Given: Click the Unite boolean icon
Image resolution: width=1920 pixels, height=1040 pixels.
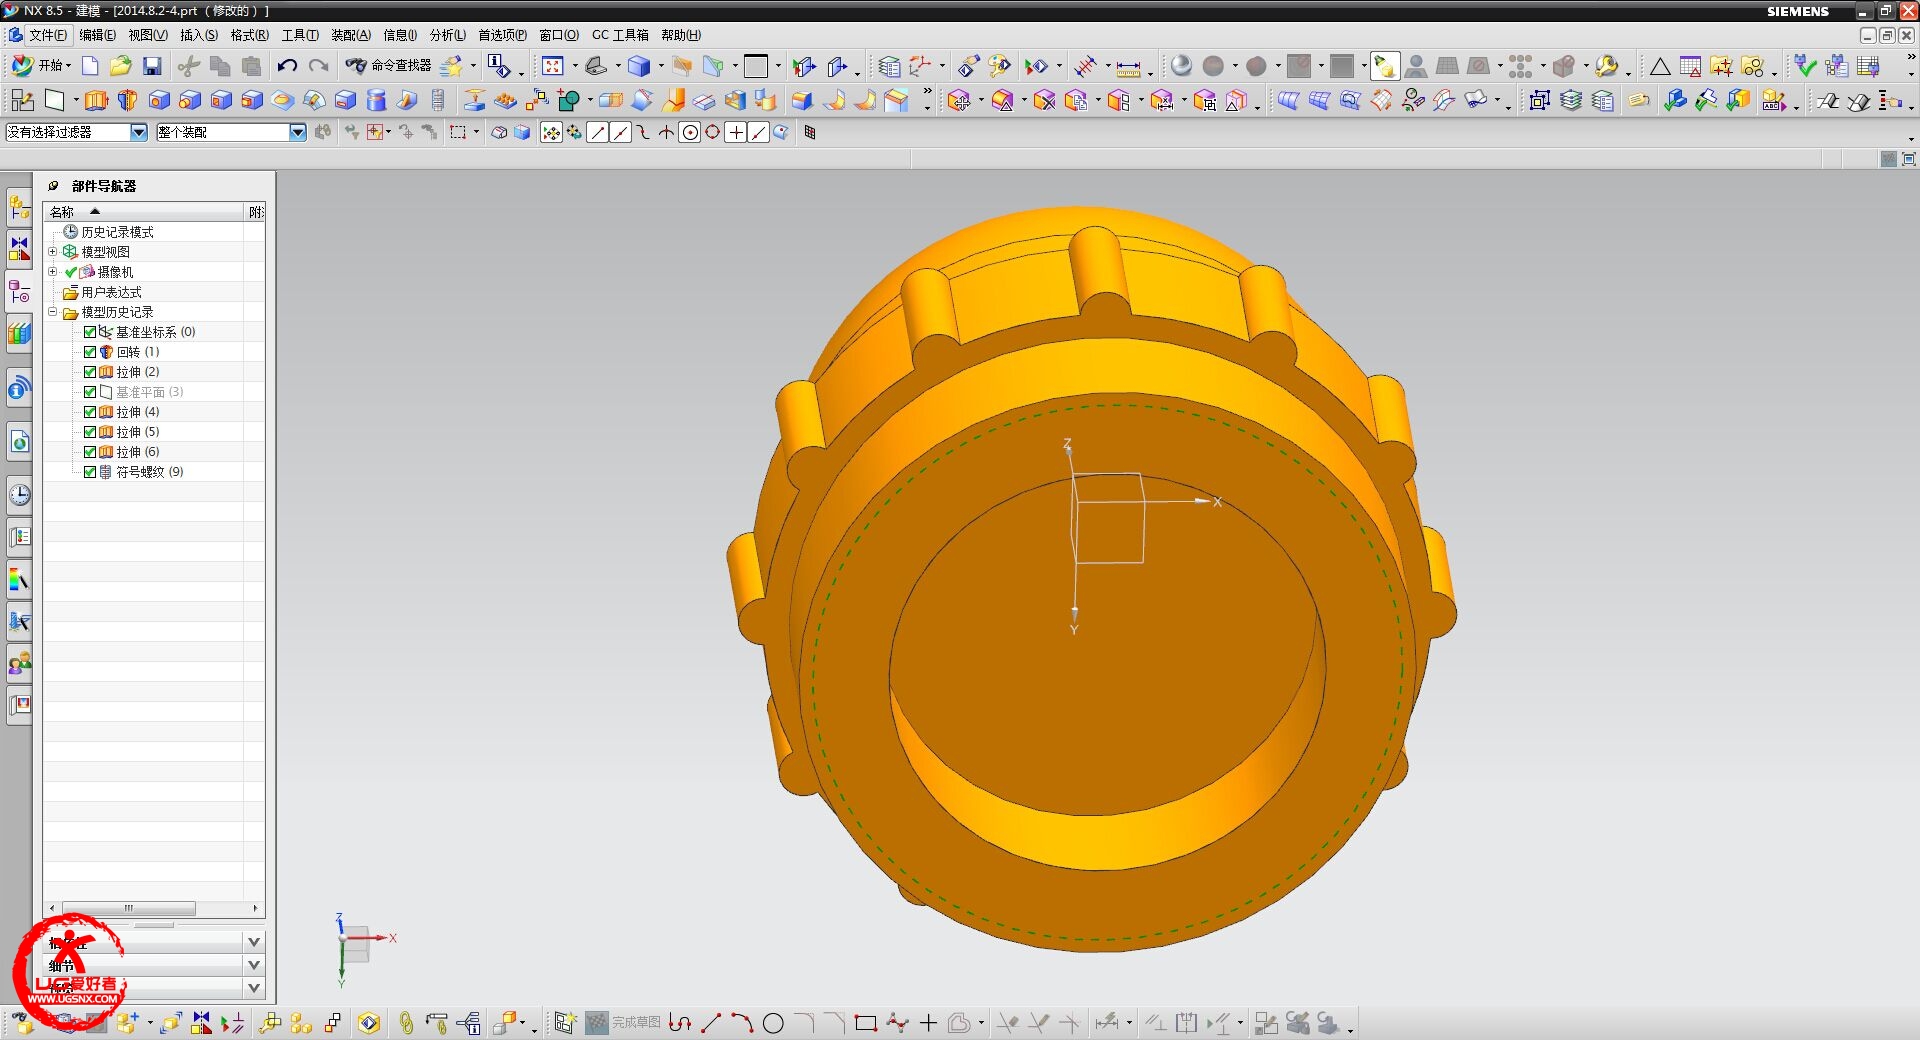Looking at the screenshot, I should (568, 100).
